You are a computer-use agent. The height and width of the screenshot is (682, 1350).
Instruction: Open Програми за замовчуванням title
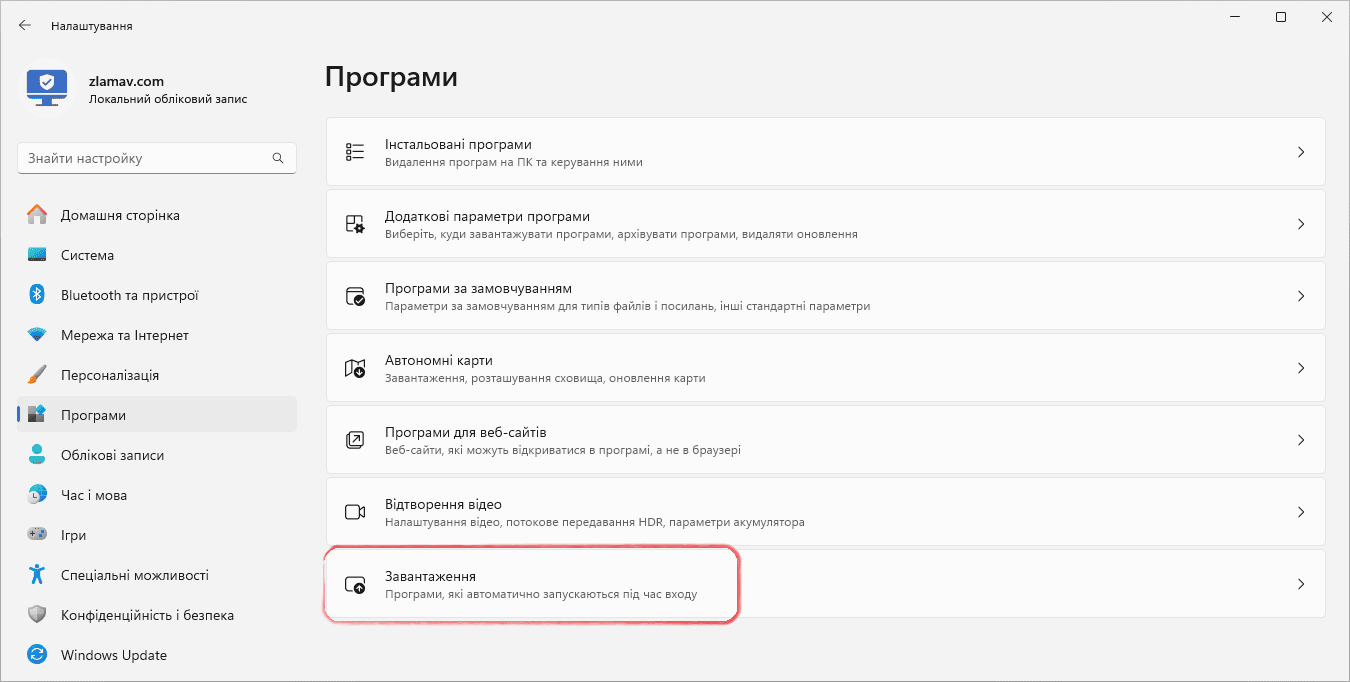[x=478, y=288]
